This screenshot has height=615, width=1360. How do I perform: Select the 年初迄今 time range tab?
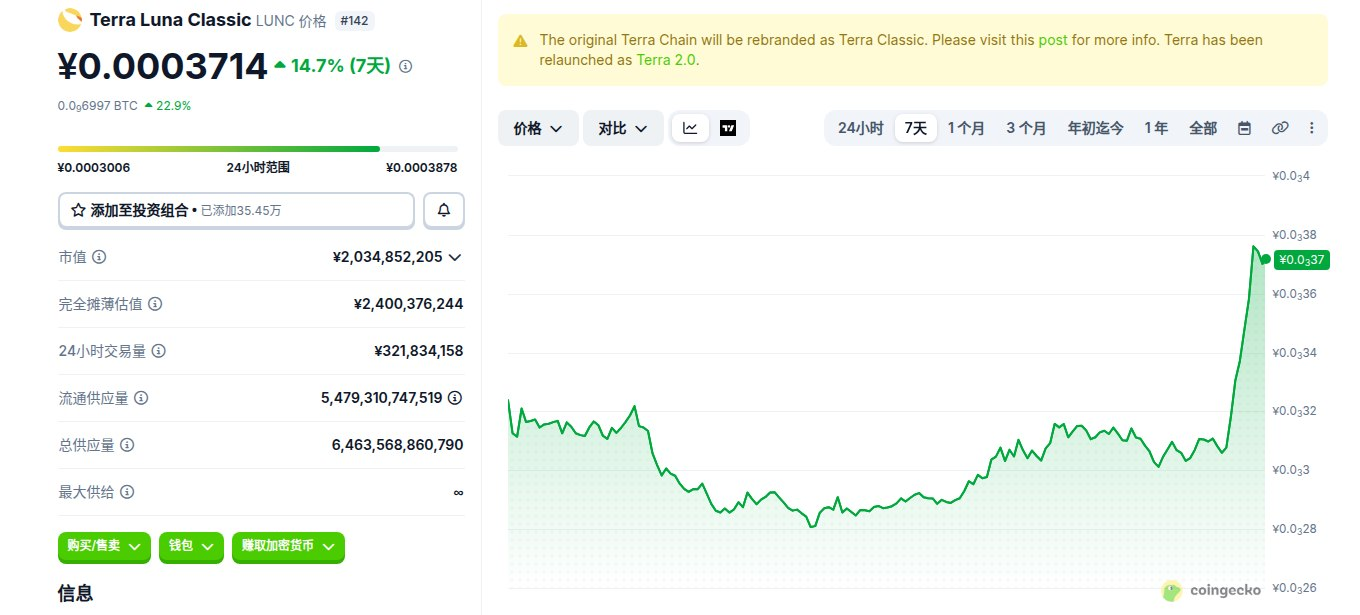pos(1095,128)
